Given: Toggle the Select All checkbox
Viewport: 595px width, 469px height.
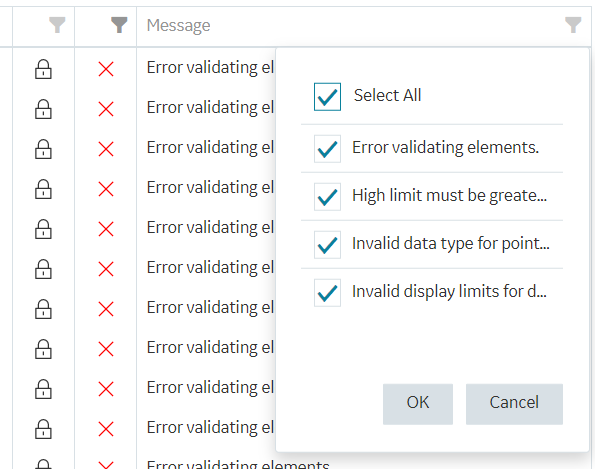Looking at the screenshot, I should coord(327,97).
